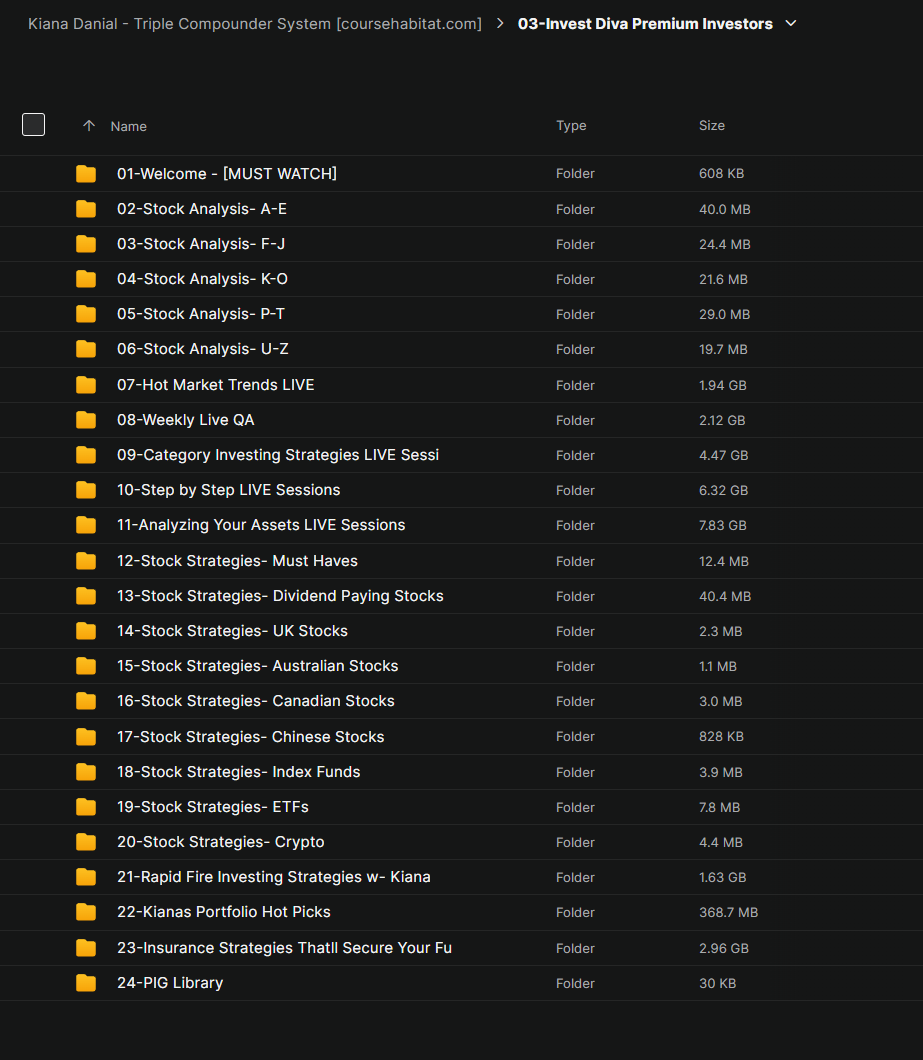The height and width of the screenshot is (1060, 923).
Task: Open 07-Hot Market Trends LIVE folder name
Action: click(x=216, y=385)
